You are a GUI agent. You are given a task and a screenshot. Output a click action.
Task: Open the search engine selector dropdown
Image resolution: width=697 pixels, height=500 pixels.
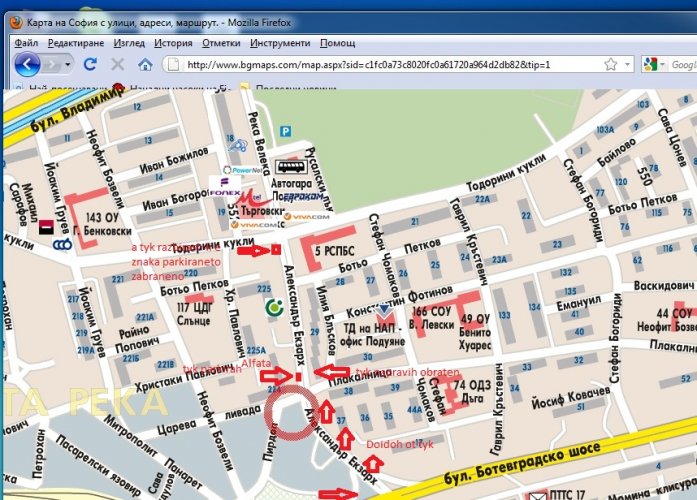point(662,64)
